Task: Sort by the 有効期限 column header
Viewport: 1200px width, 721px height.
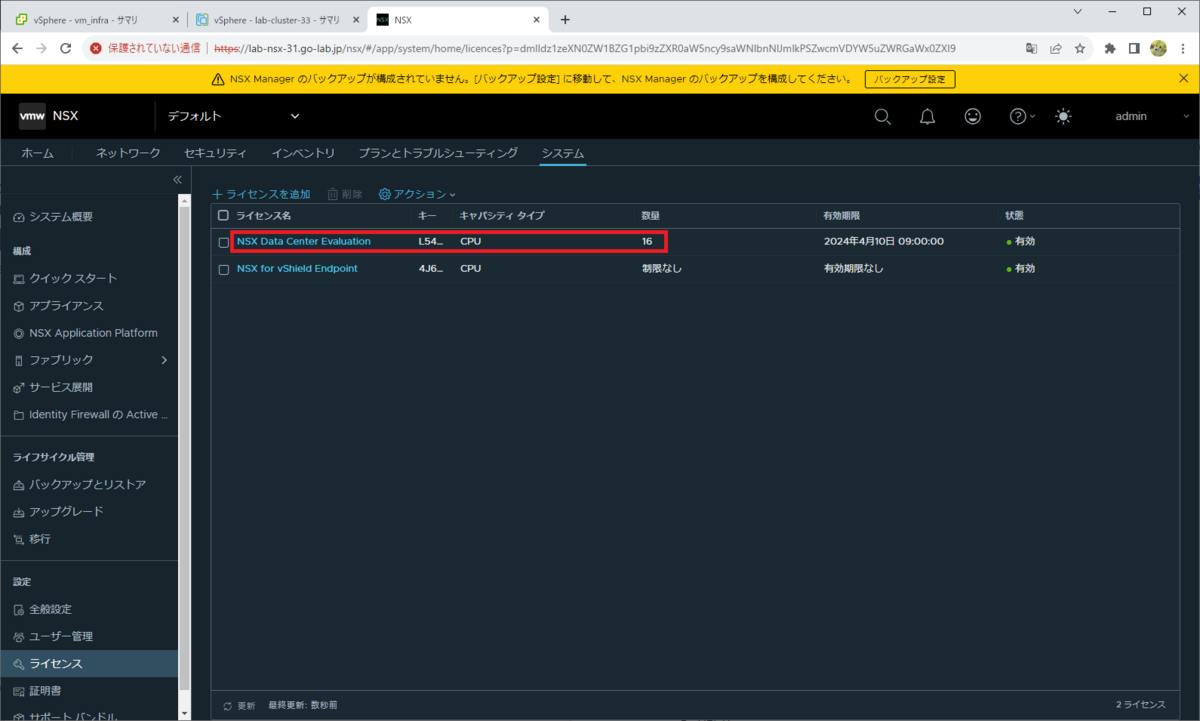Action: (x=842, y=215)
